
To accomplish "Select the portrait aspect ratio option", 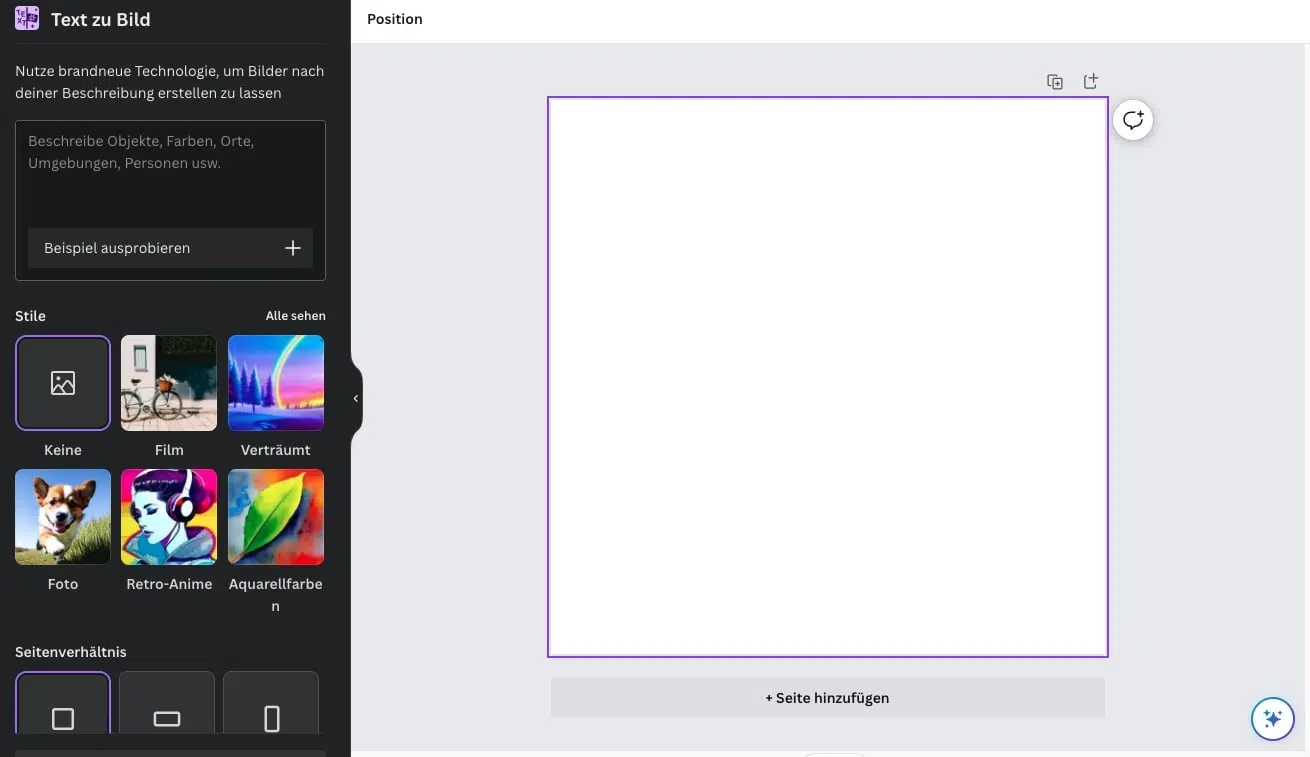I will tap(270, 716).
